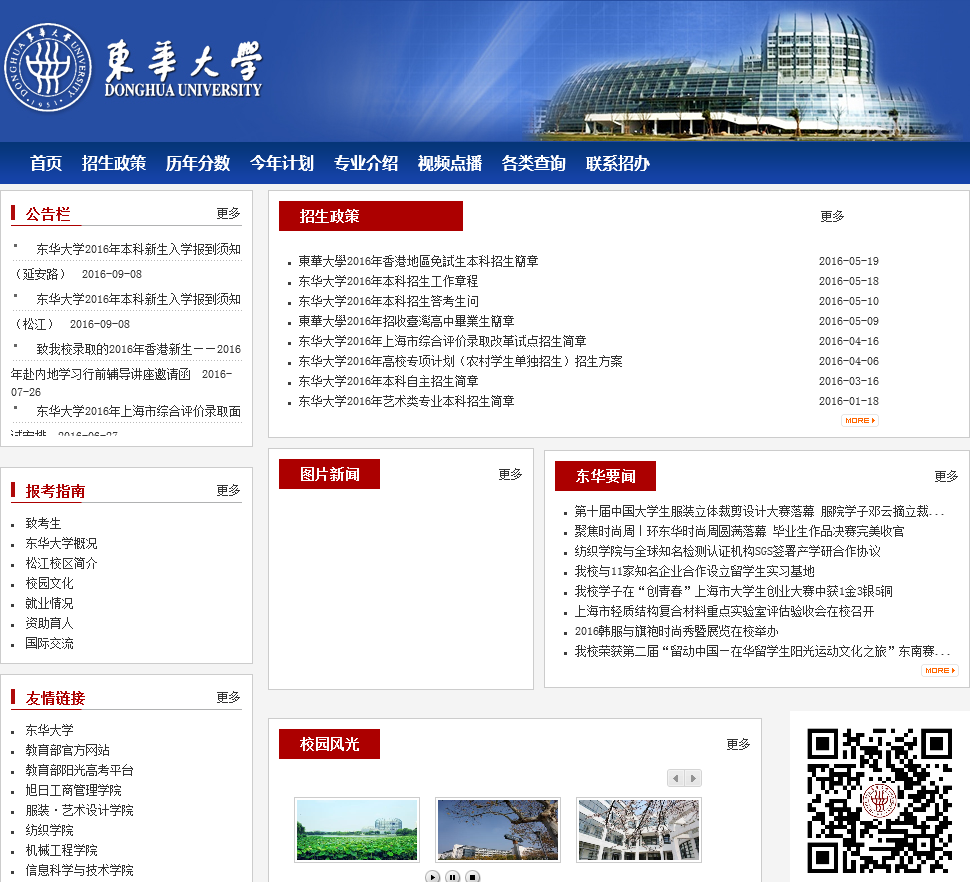This screenshot has width=970, height=882.
Task: Click the orange MORE button under 东华要闻 list
Action: click(x=940, y=670)
